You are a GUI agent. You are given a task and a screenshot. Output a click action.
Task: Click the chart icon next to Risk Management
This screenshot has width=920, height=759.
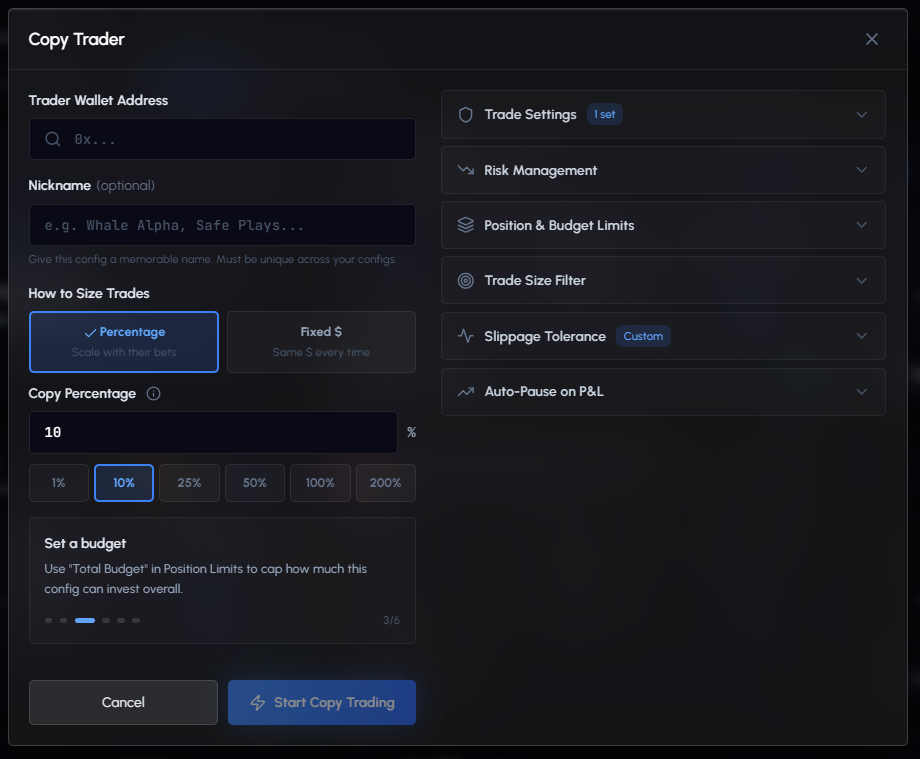point(465,170)
